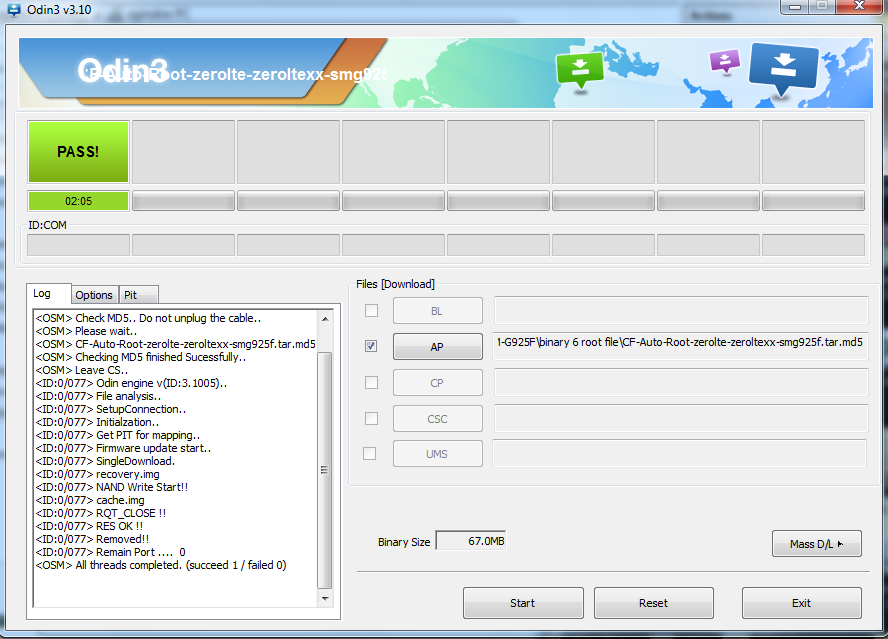Click the CP file browse button
The height and width of the screenshot is (639, 888).
tap(438, 383)
